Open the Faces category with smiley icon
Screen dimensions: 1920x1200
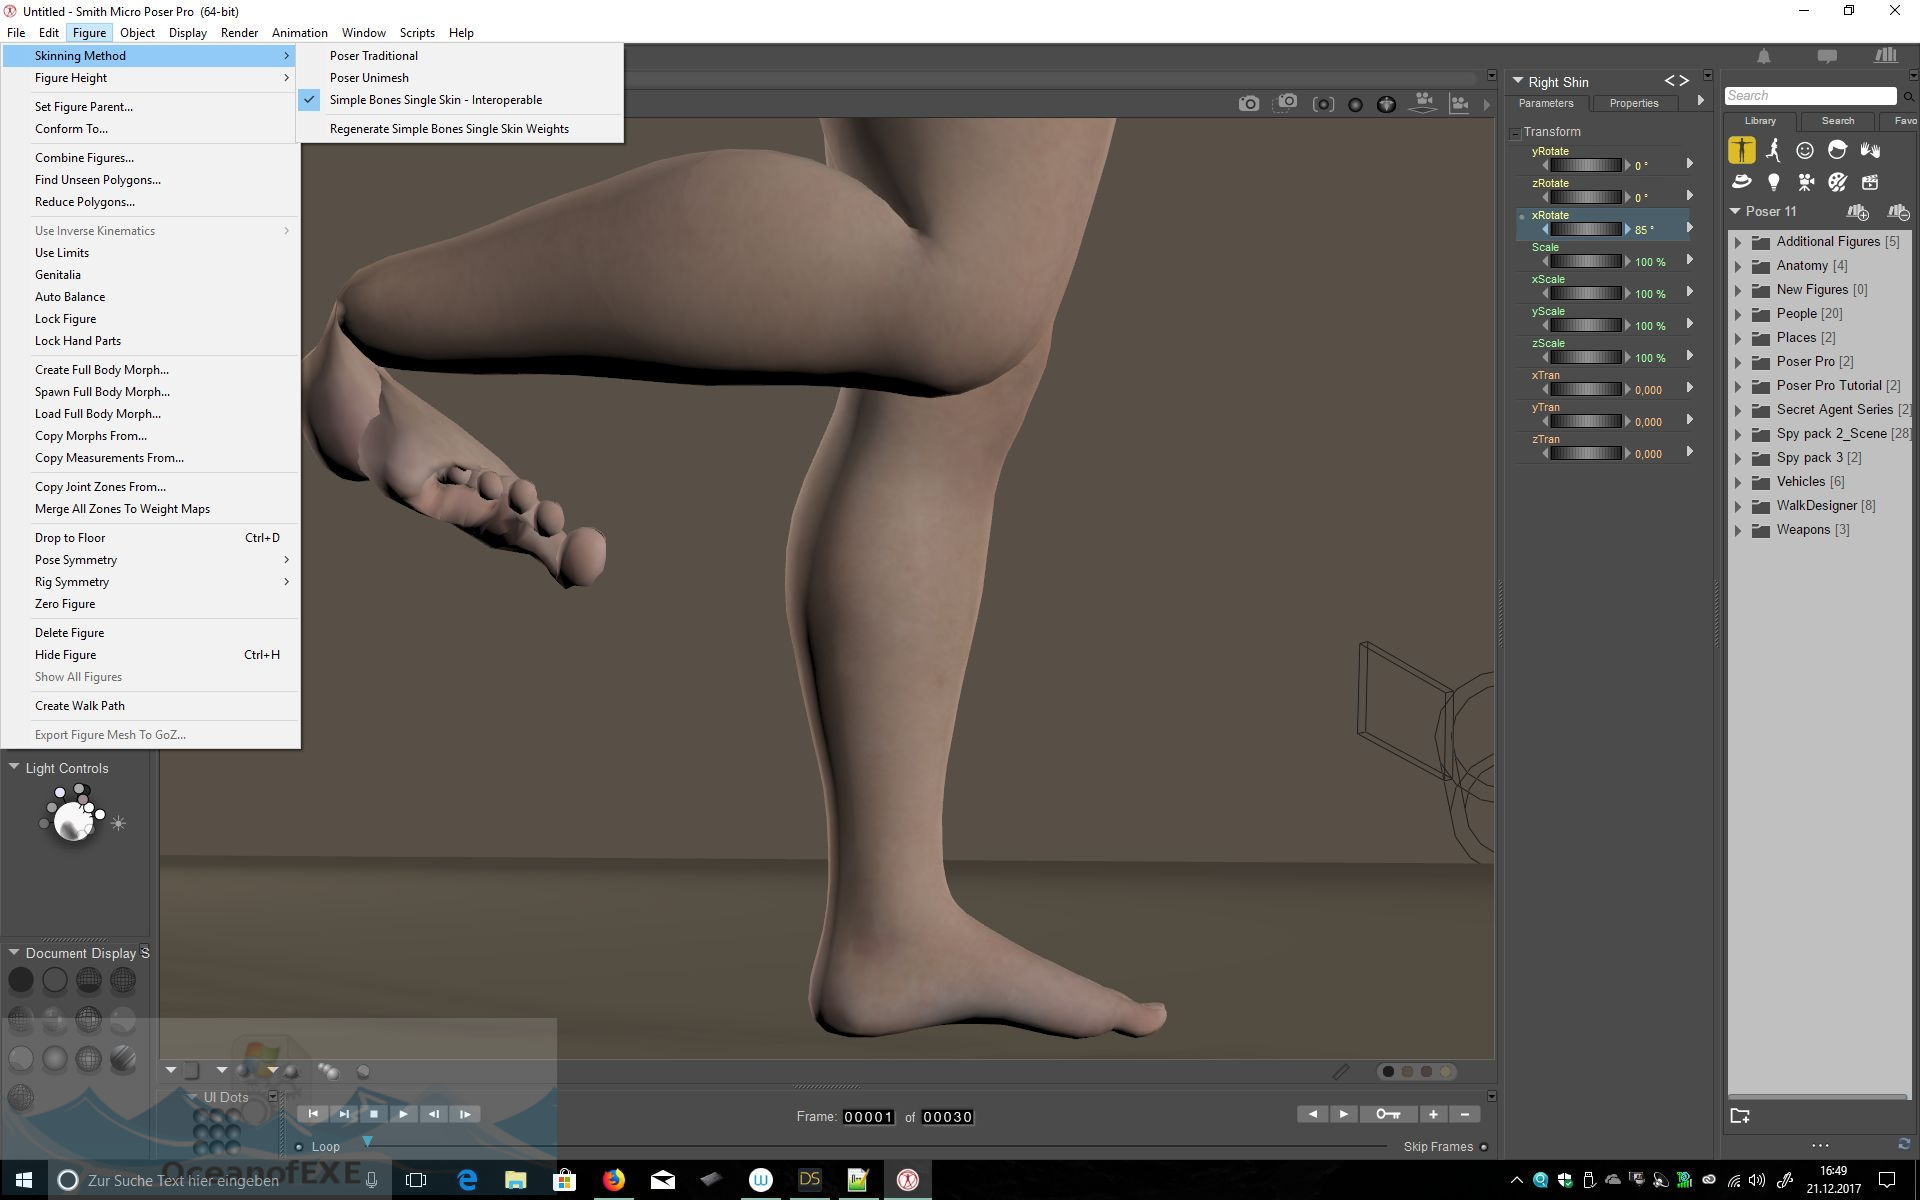[x=1805, y=150]
